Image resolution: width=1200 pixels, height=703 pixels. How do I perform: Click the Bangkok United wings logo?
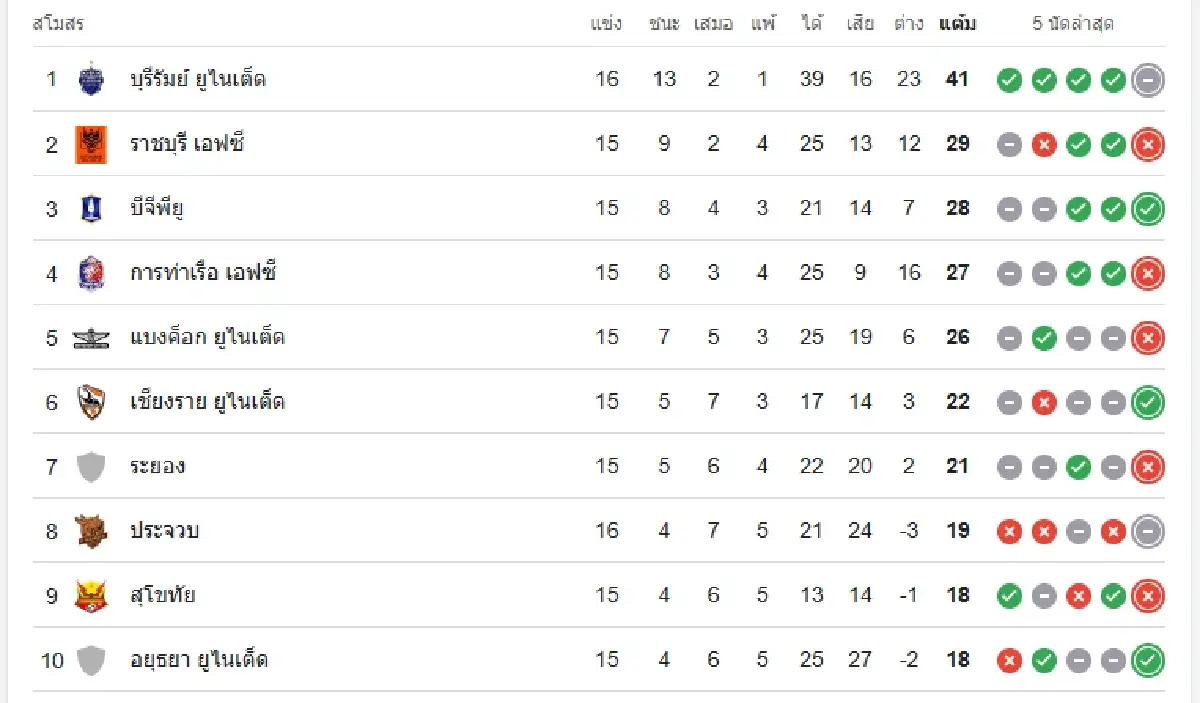91,338
